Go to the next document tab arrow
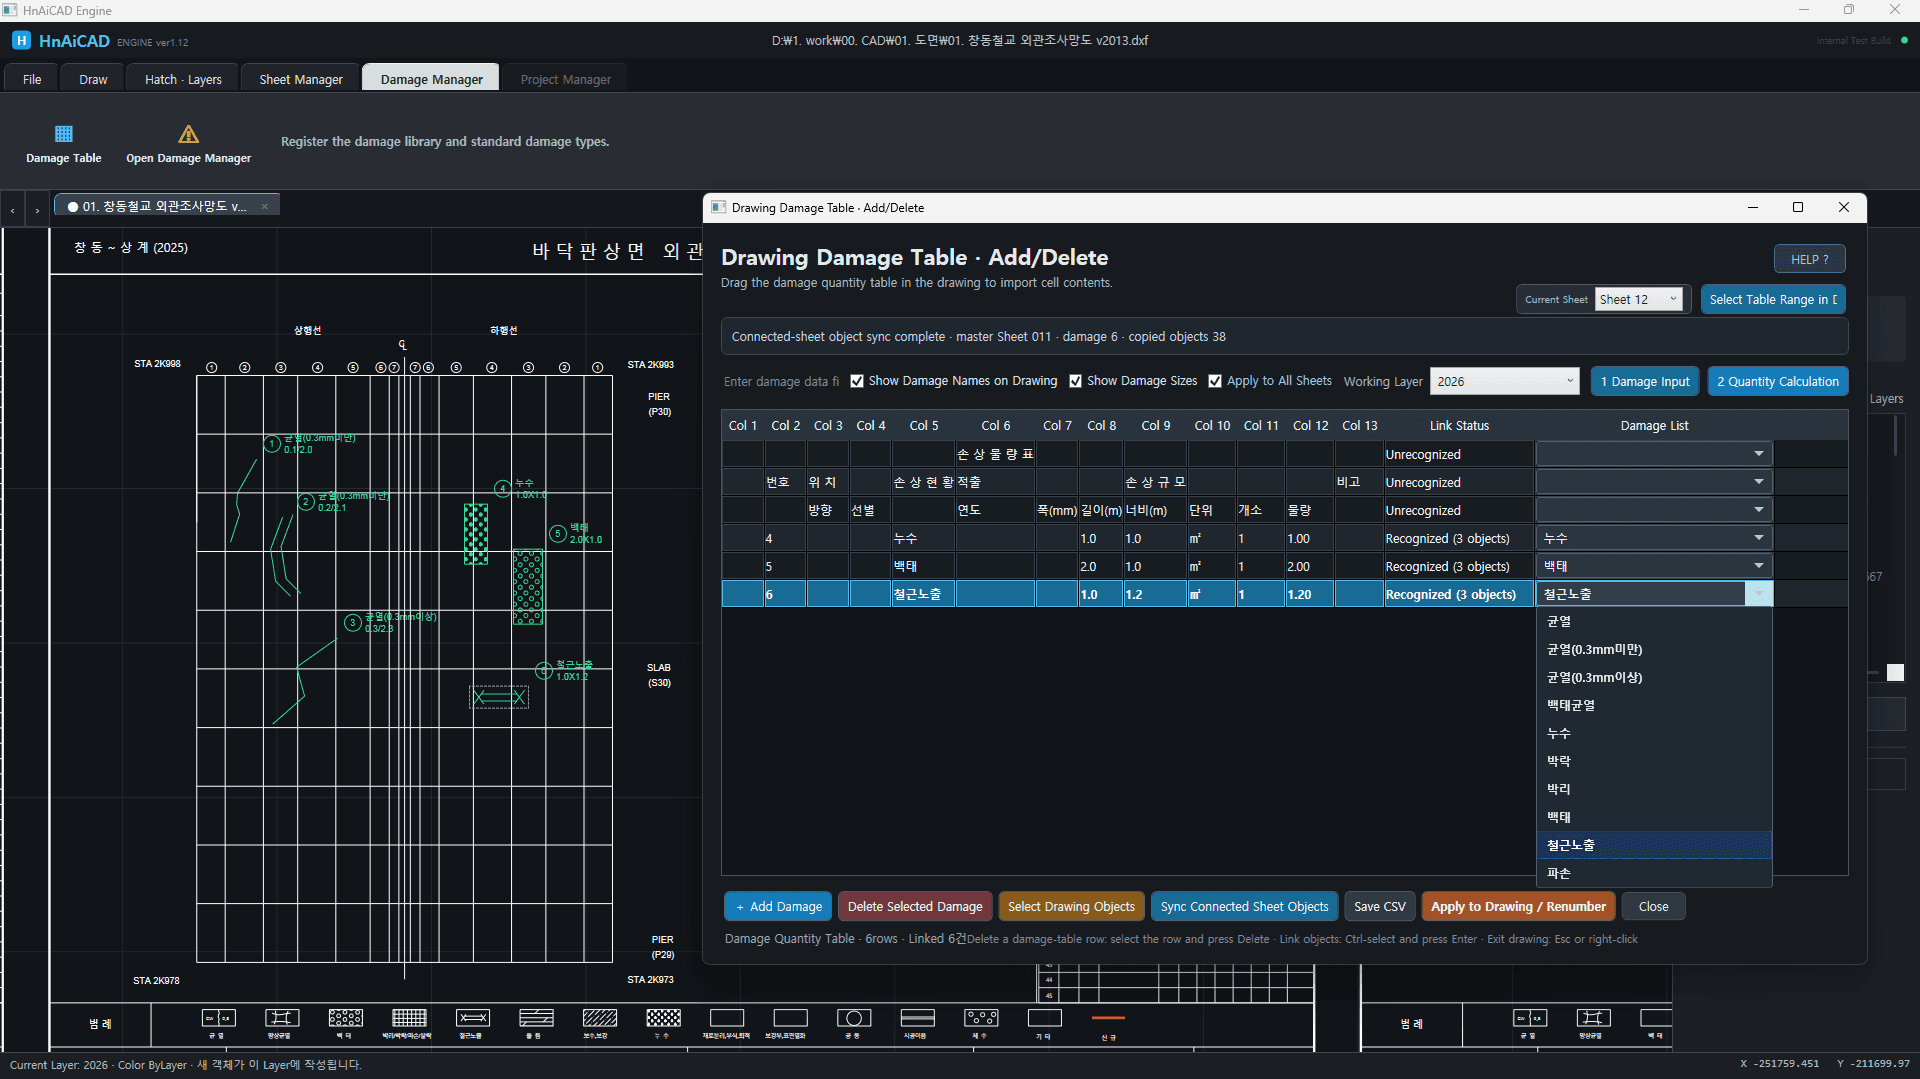Screen dimensions: 1920x1079 [x=37, y=210]
